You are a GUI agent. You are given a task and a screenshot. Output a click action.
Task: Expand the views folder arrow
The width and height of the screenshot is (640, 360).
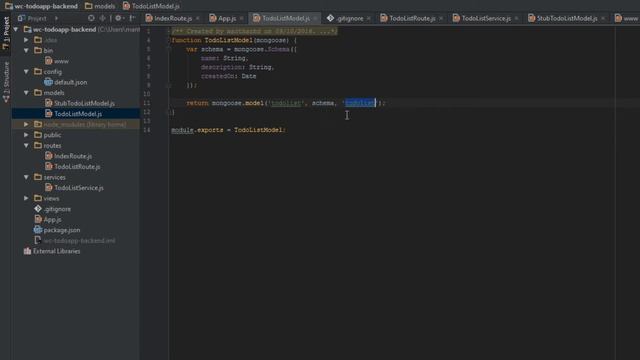coord(26,198)
